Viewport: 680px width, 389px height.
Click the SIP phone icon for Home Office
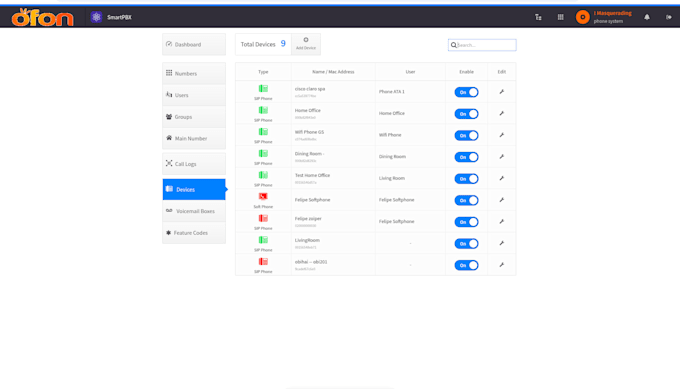[263, 110]
